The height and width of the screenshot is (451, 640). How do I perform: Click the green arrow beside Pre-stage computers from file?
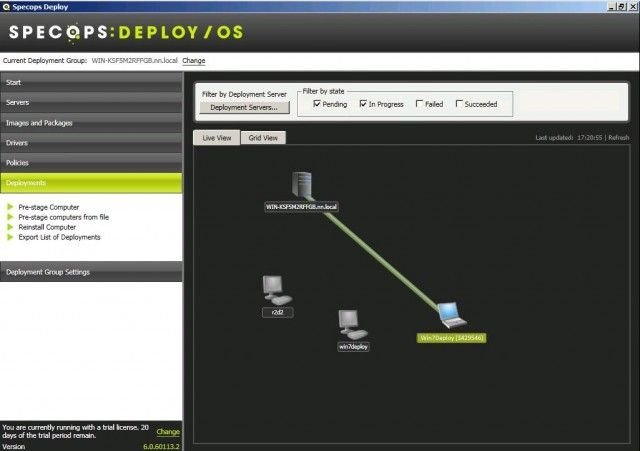point(10,217)
